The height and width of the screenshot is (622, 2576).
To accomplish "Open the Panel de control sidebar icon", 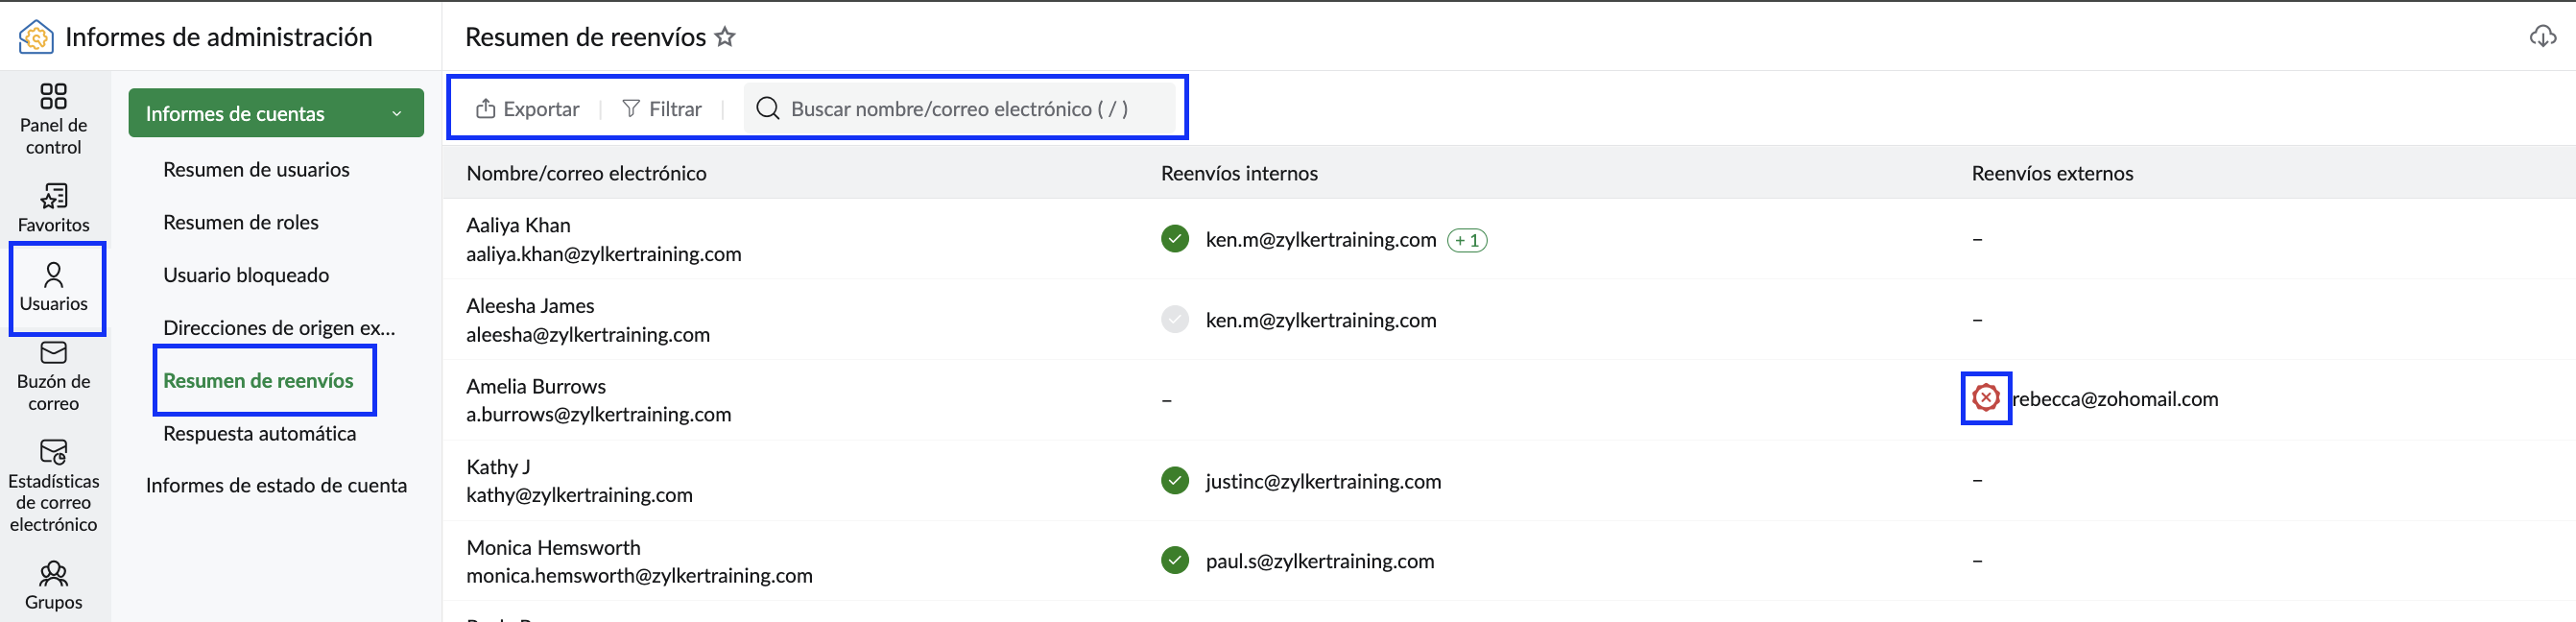I will [x=53, y=119].
